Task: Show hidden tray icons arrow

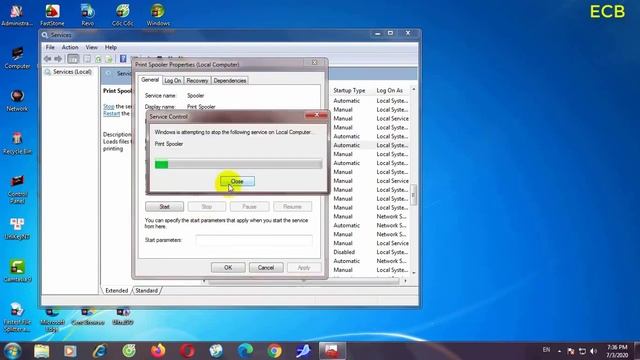Action: (x=559, y=351)
